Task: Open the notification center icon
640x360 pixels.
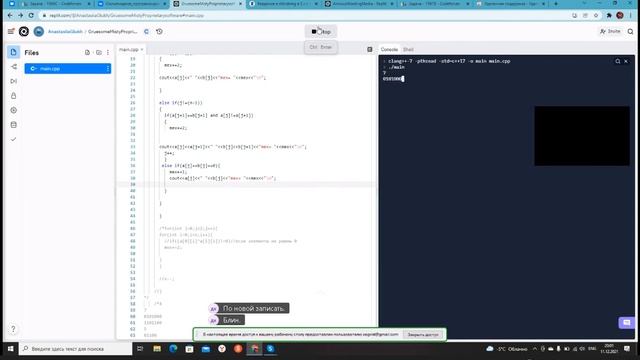Action: pyautogui.click(x=627, y=349)
